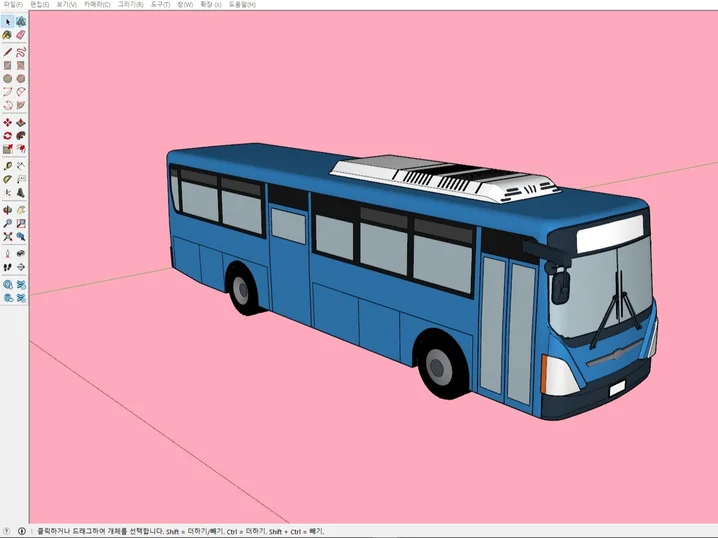Image resolution: width=718 pixels, height=538 pixels.
Task: Open the 파일(F) menu
Action: click(x=13, y=5)
